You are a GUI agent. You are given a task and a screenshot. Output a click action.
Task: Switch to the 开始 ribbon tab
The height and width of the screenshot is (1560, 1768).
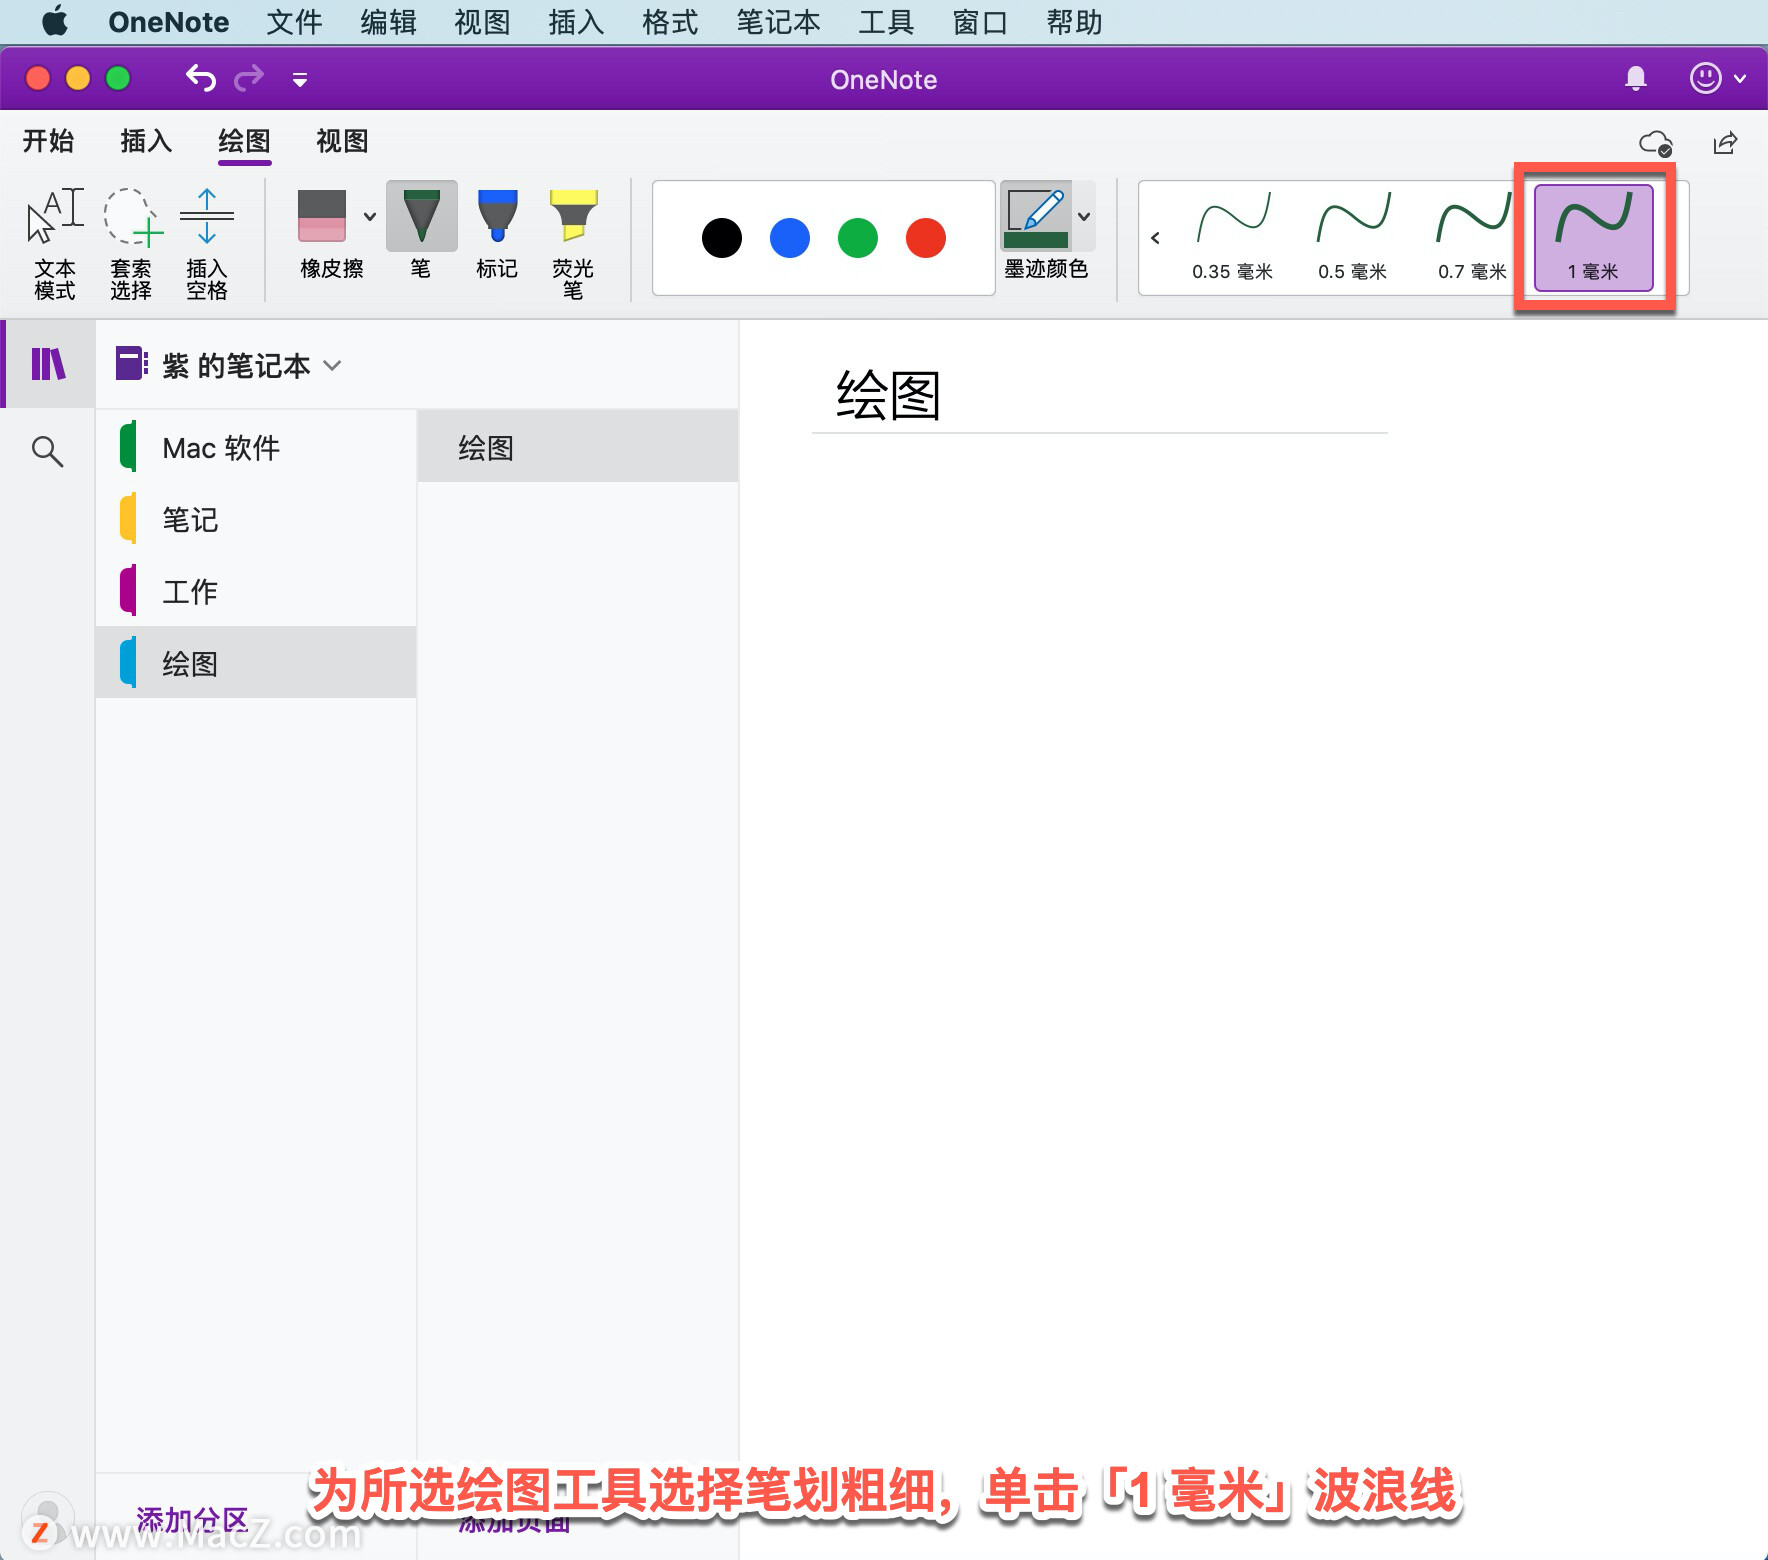(49, 141)
